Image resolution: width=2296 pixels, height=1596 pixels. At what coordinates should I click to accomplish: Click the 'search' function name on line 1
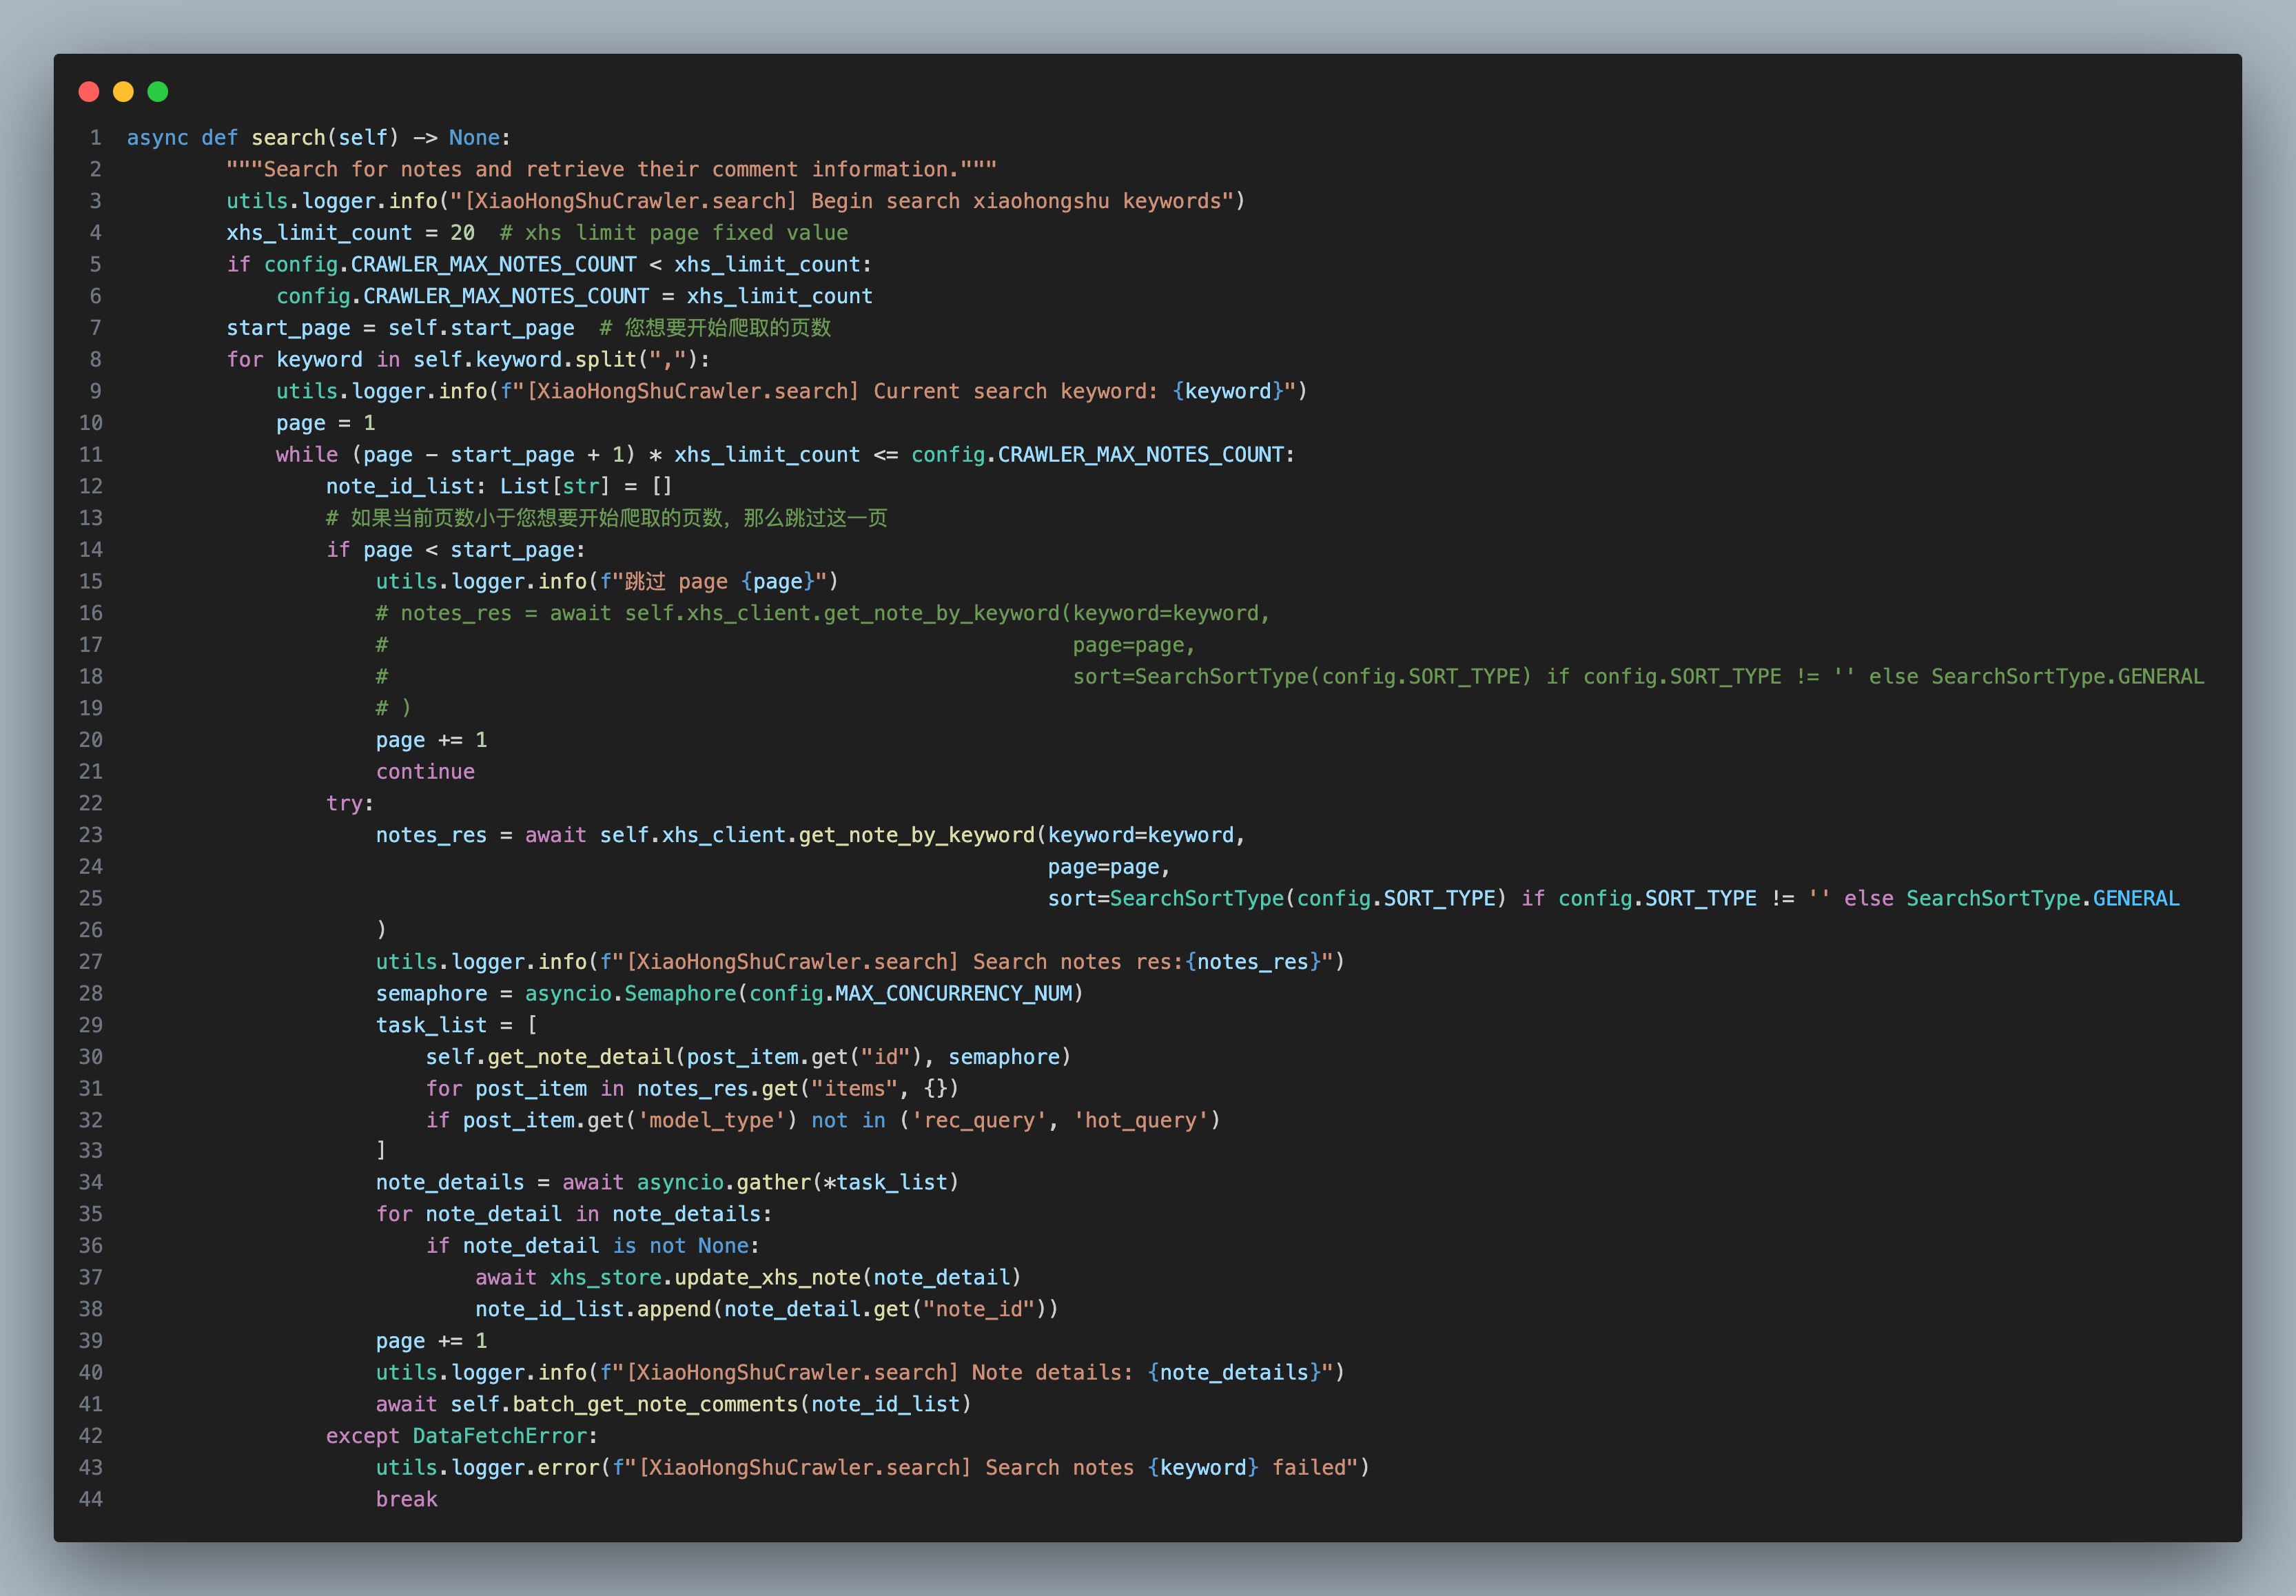(288, 138)
